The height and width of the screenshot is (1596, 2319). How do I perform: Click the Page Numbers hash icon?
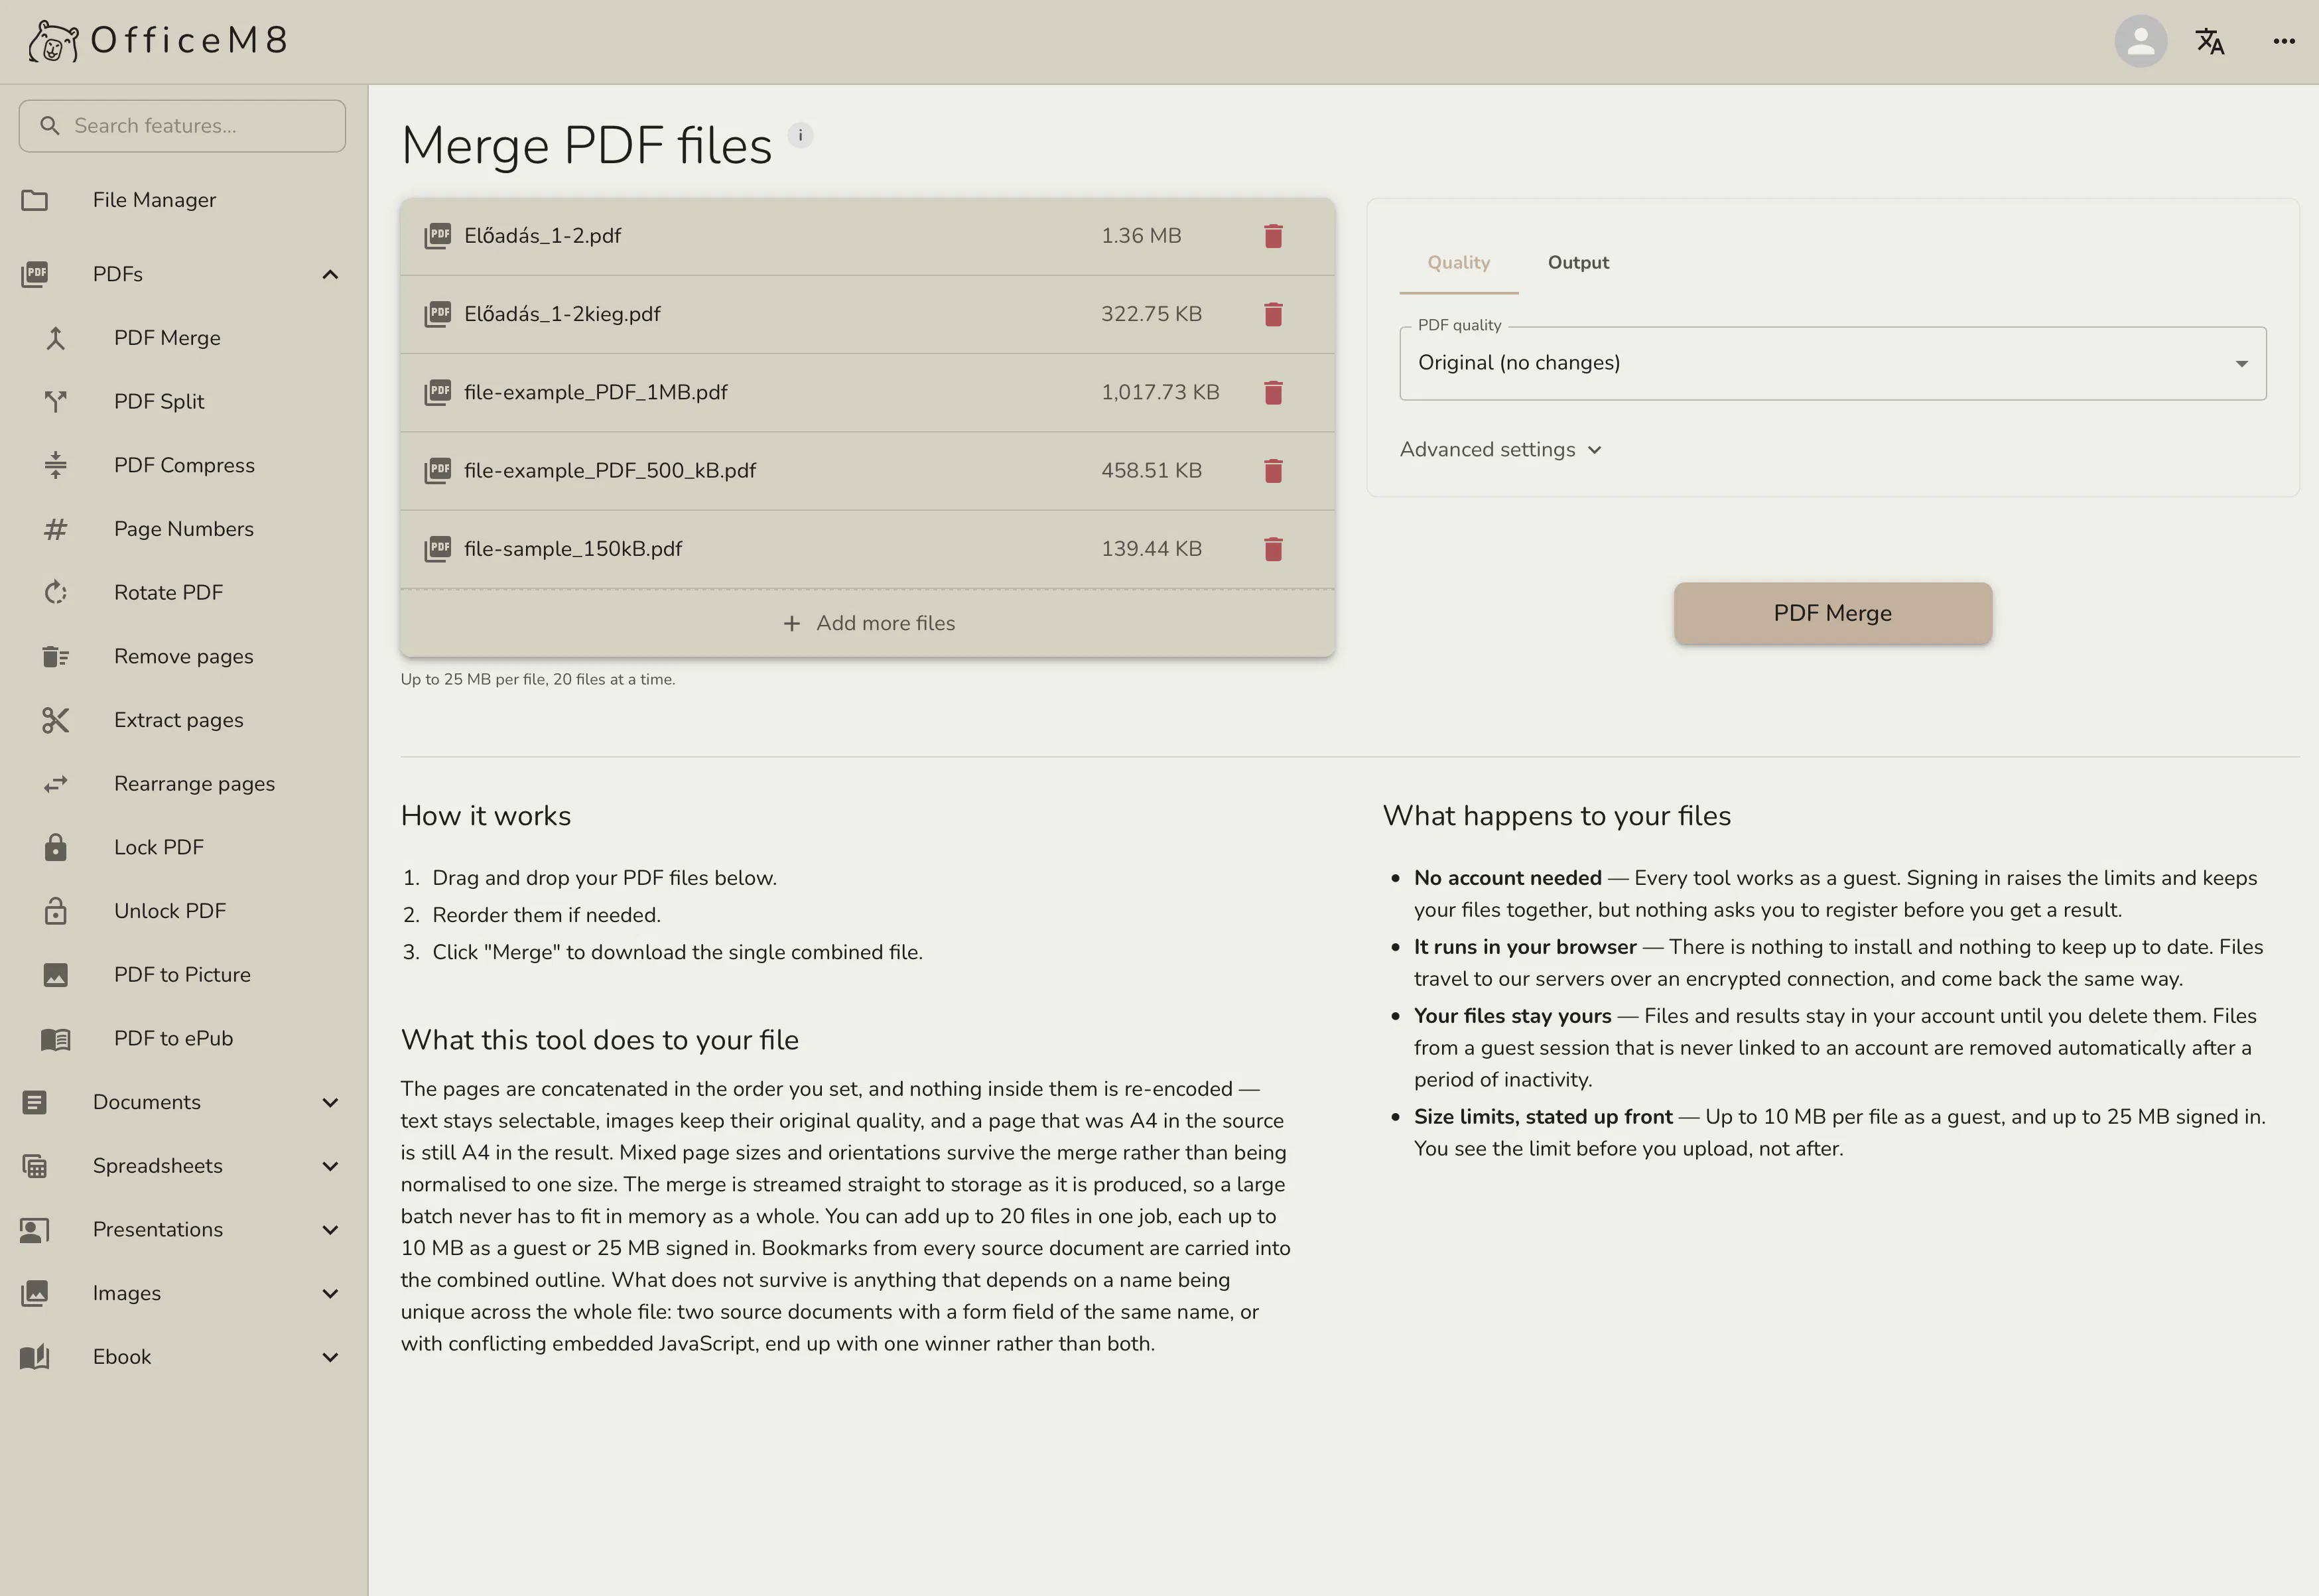pyautogui.click(x=56, y=529)
